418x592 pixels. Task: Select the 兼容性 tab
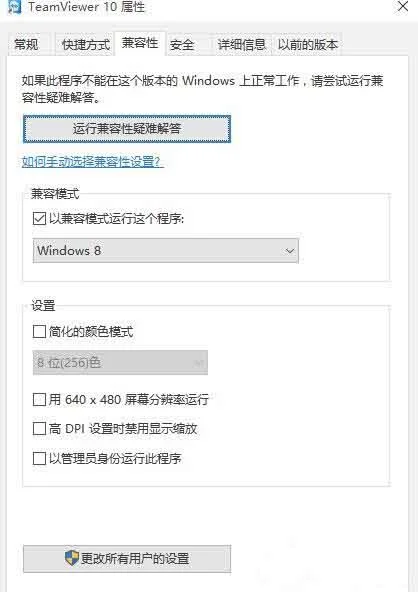pyautogui.click(x=140, y=43)
